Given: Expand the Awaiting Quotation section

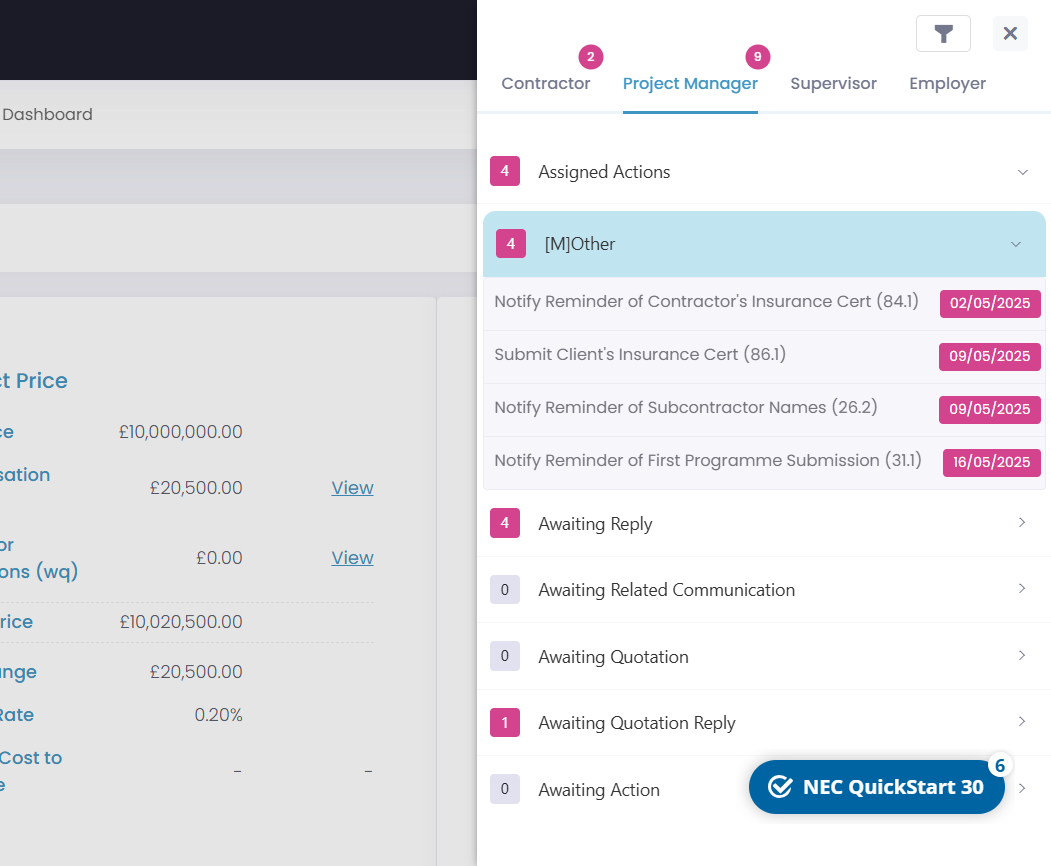Looking at the screenshot, I should [1021, 656].
